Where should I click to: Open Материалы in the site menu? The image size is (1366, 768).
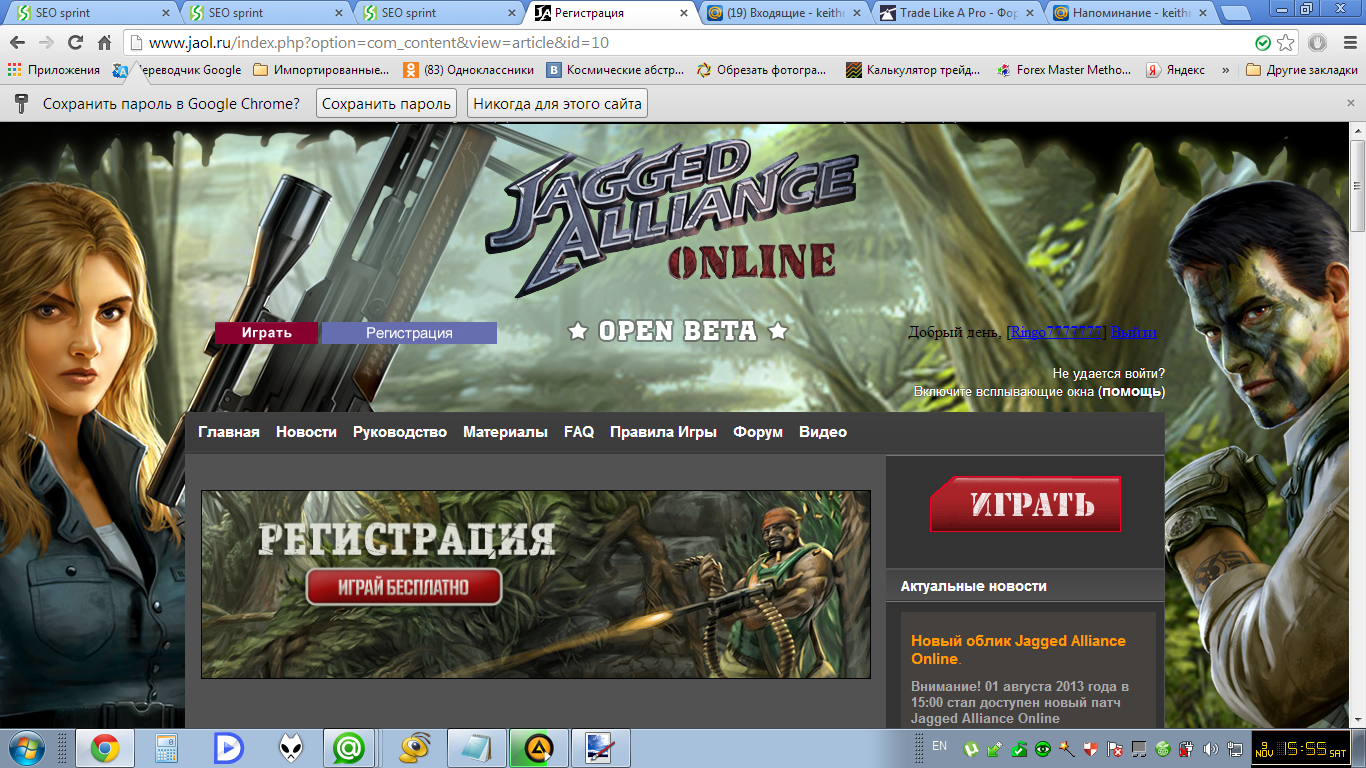click(505, 432)
